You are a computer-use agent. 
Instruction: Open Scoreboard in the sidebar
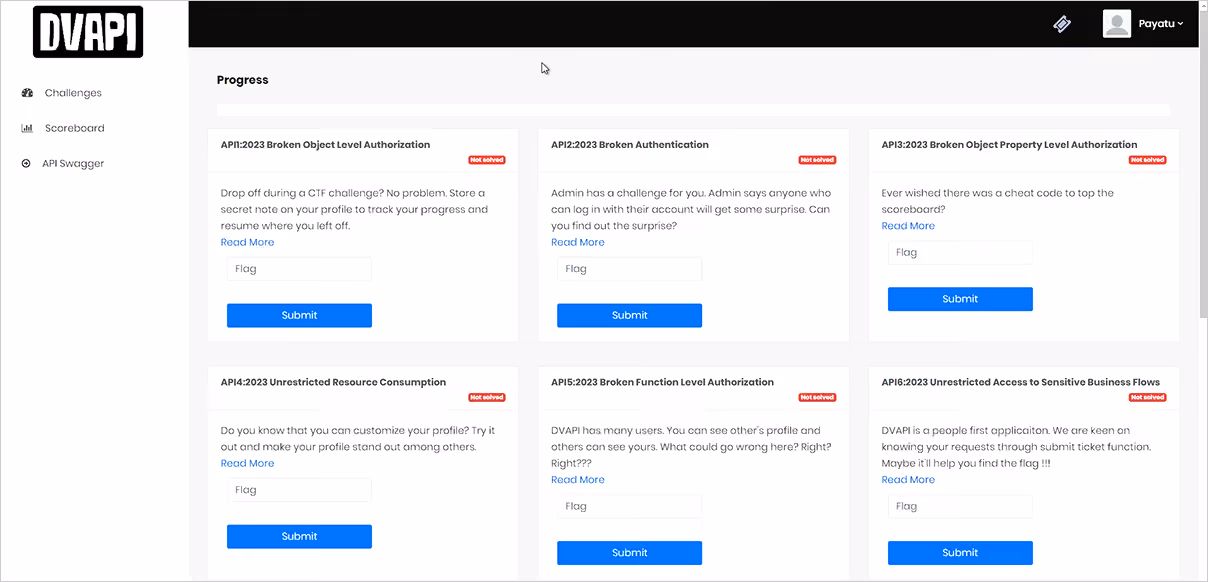pos(74,128)
